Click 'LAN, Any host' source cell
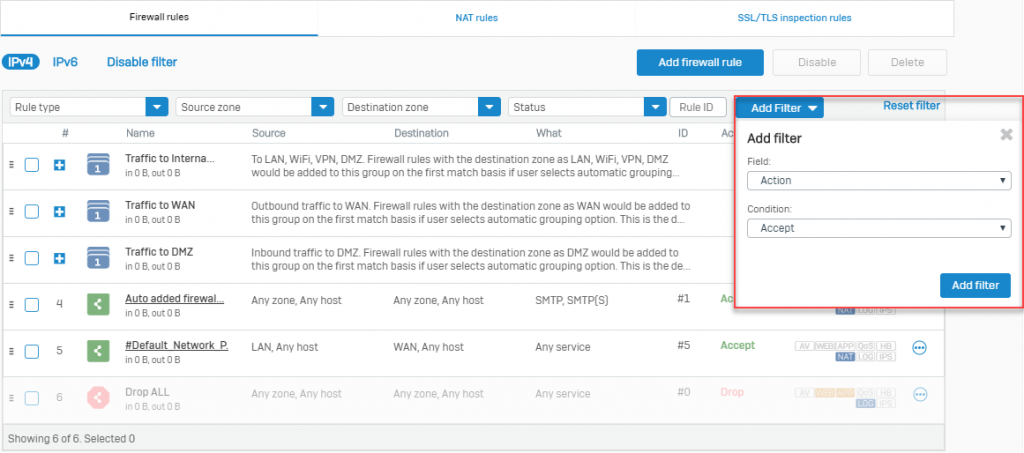The width and height of the screenshot is (1024, 453). (285, 347)
